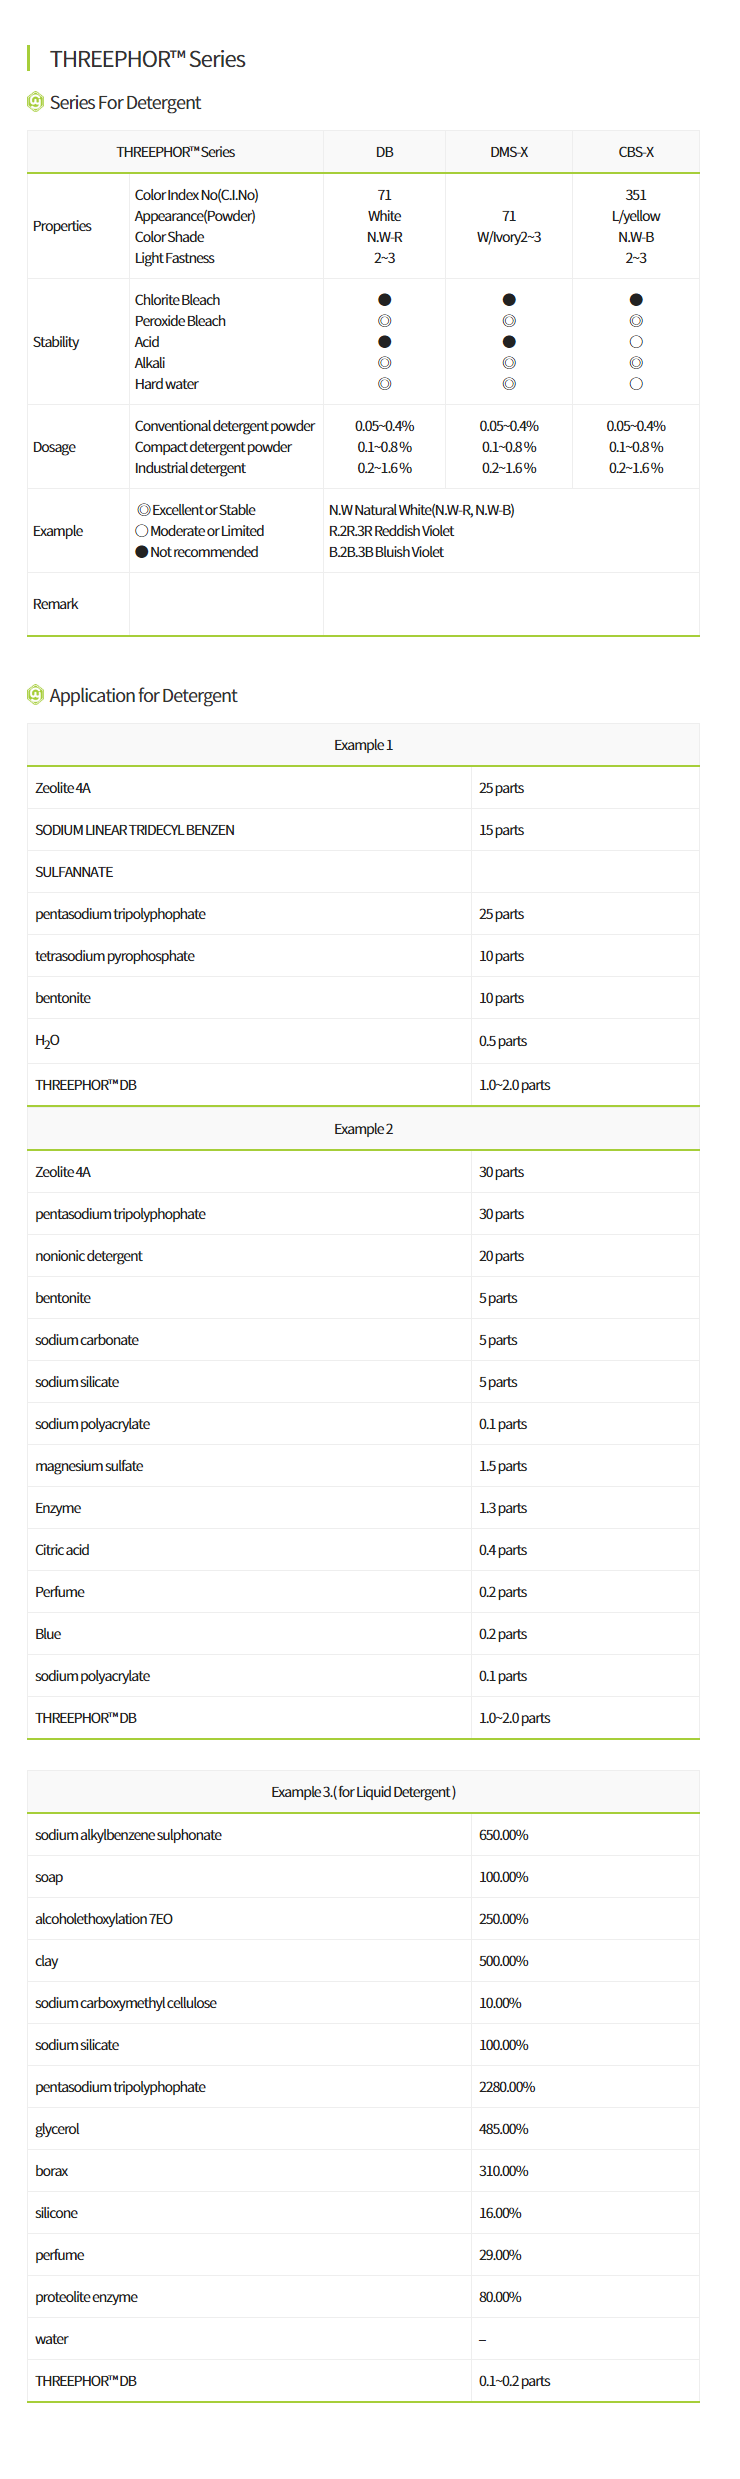Click the green icon beside Series For Detergent
This screenshot has width=740, height=2479.
[x=35, y=102]
